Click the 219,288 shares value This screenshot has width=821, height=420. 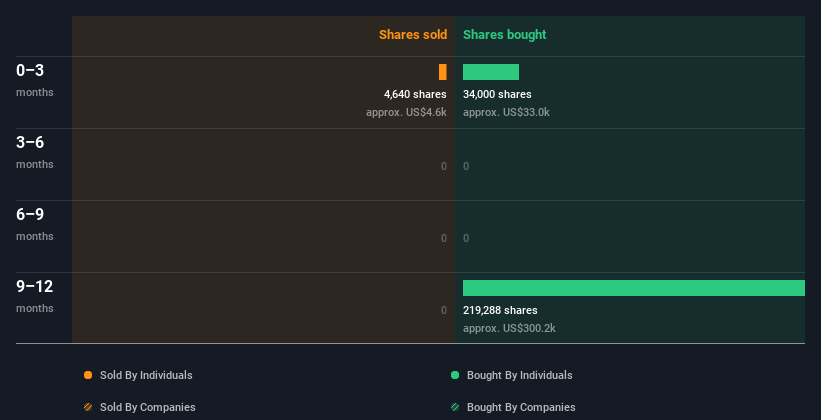tap(500, 310)
